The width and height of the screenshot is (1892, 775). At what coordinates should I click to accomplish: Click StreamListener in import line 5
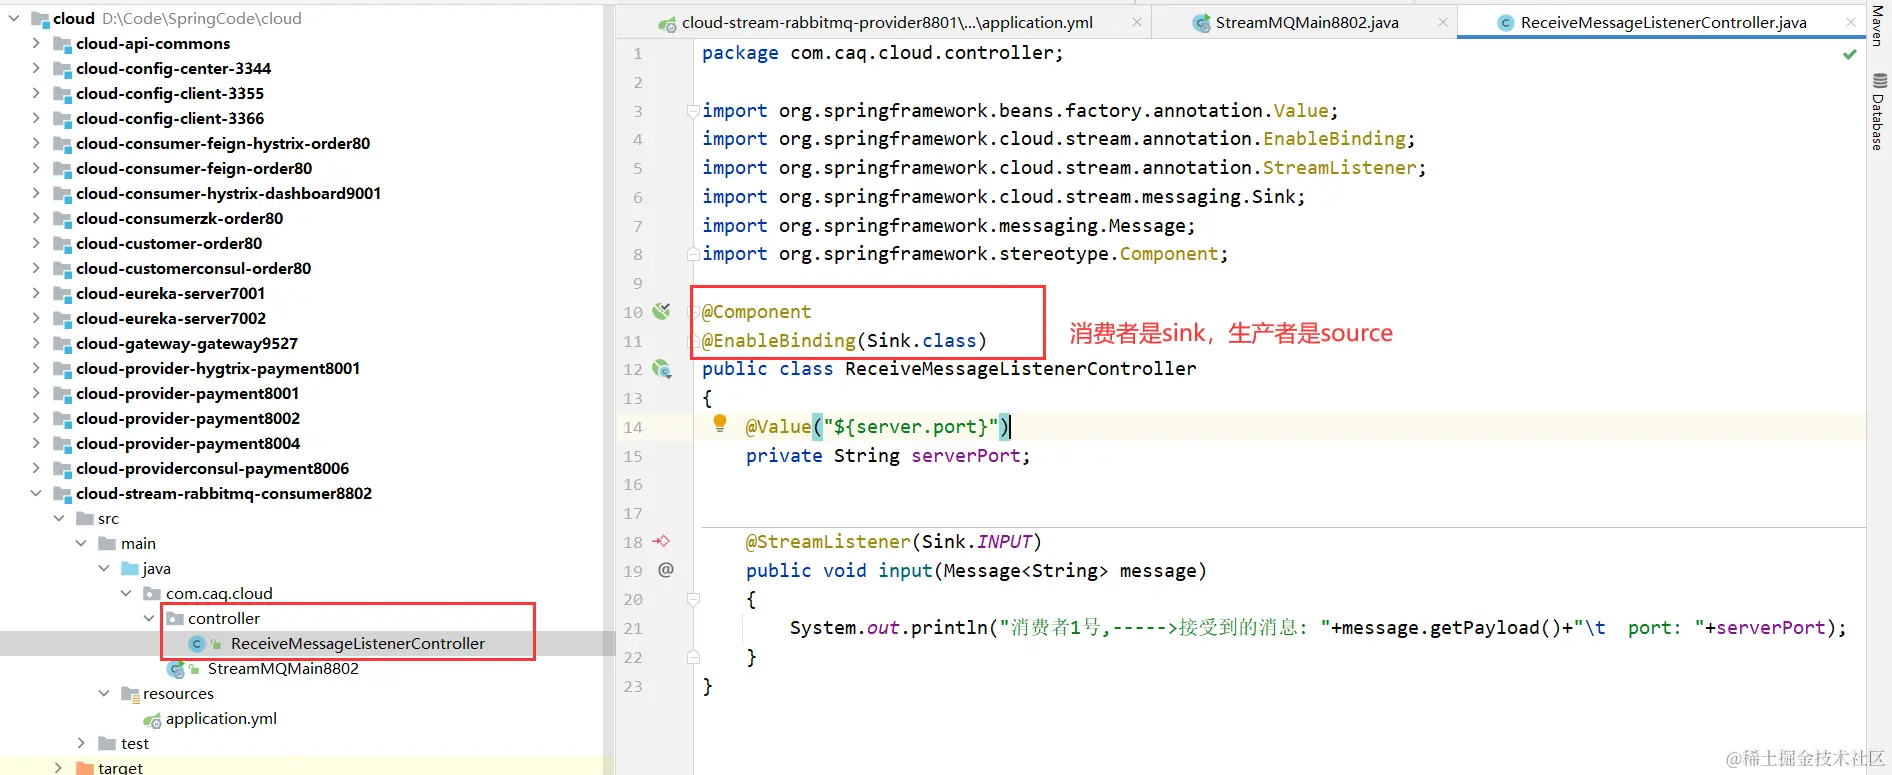pos(1339,168)
